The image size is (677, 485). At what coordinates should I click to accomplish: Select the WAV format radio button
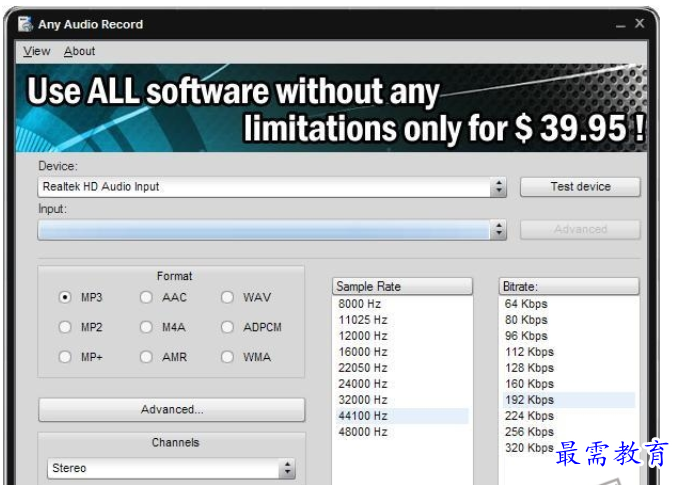[227, 297]
